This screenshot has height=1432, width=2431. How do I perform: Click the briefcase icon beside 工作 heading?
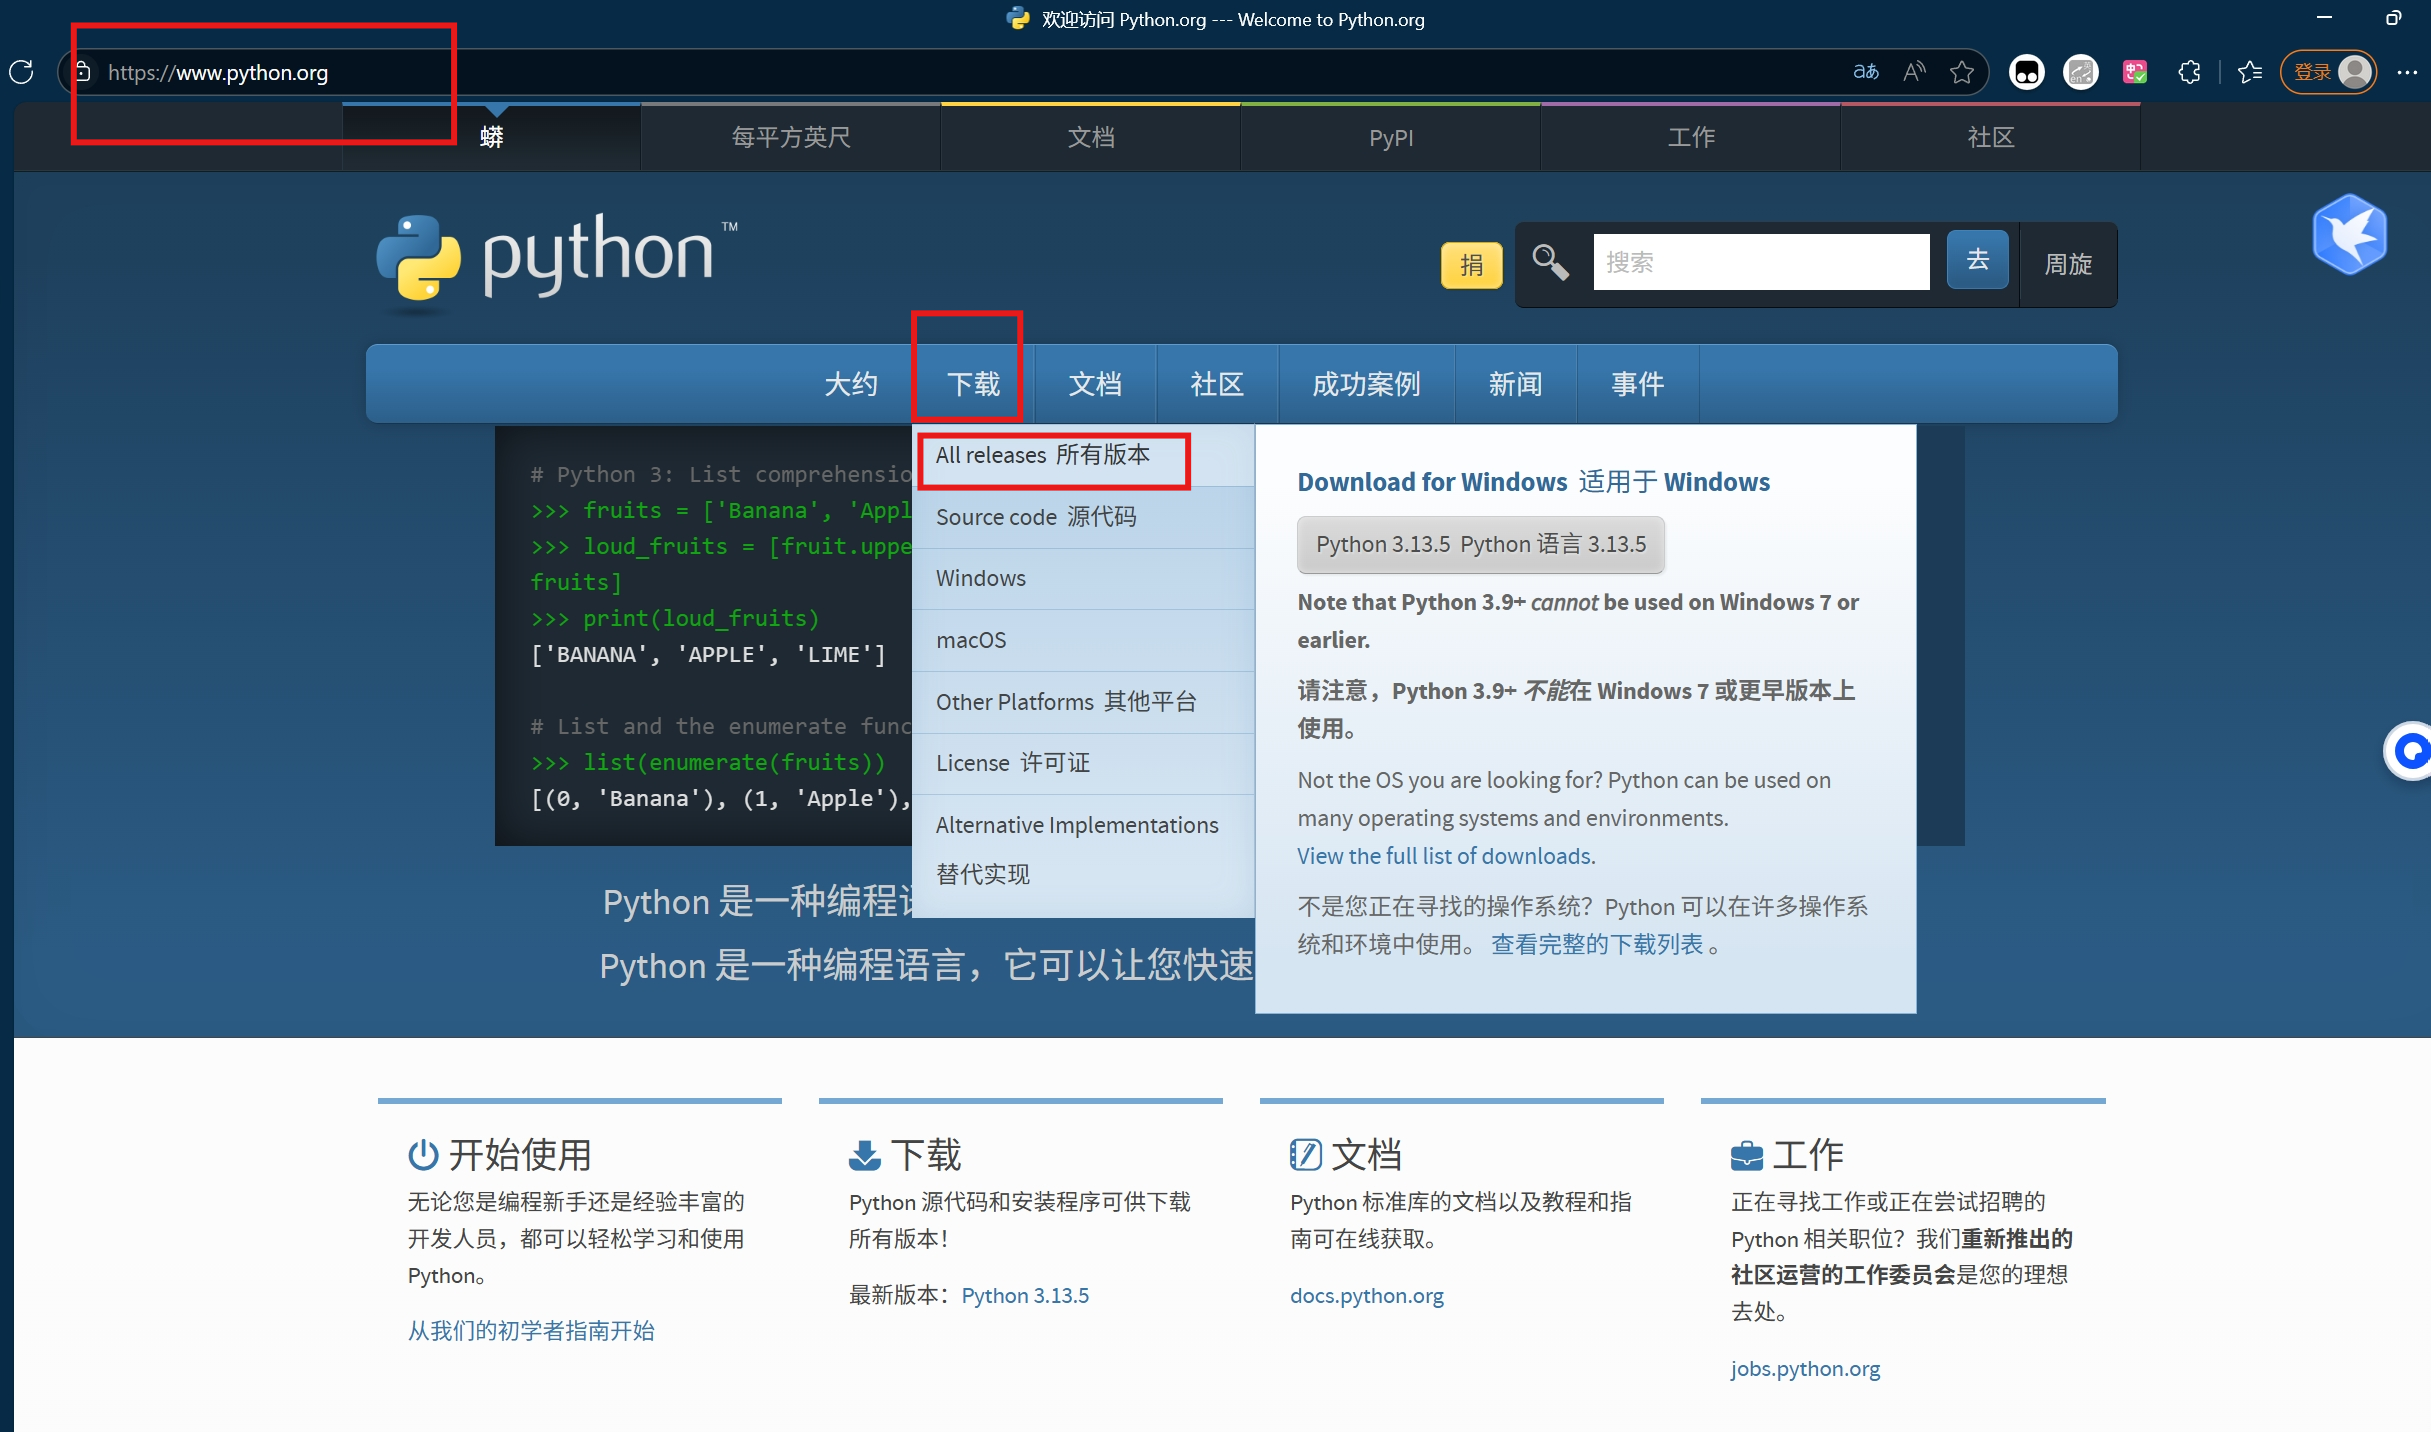tap(1746, 1155)
